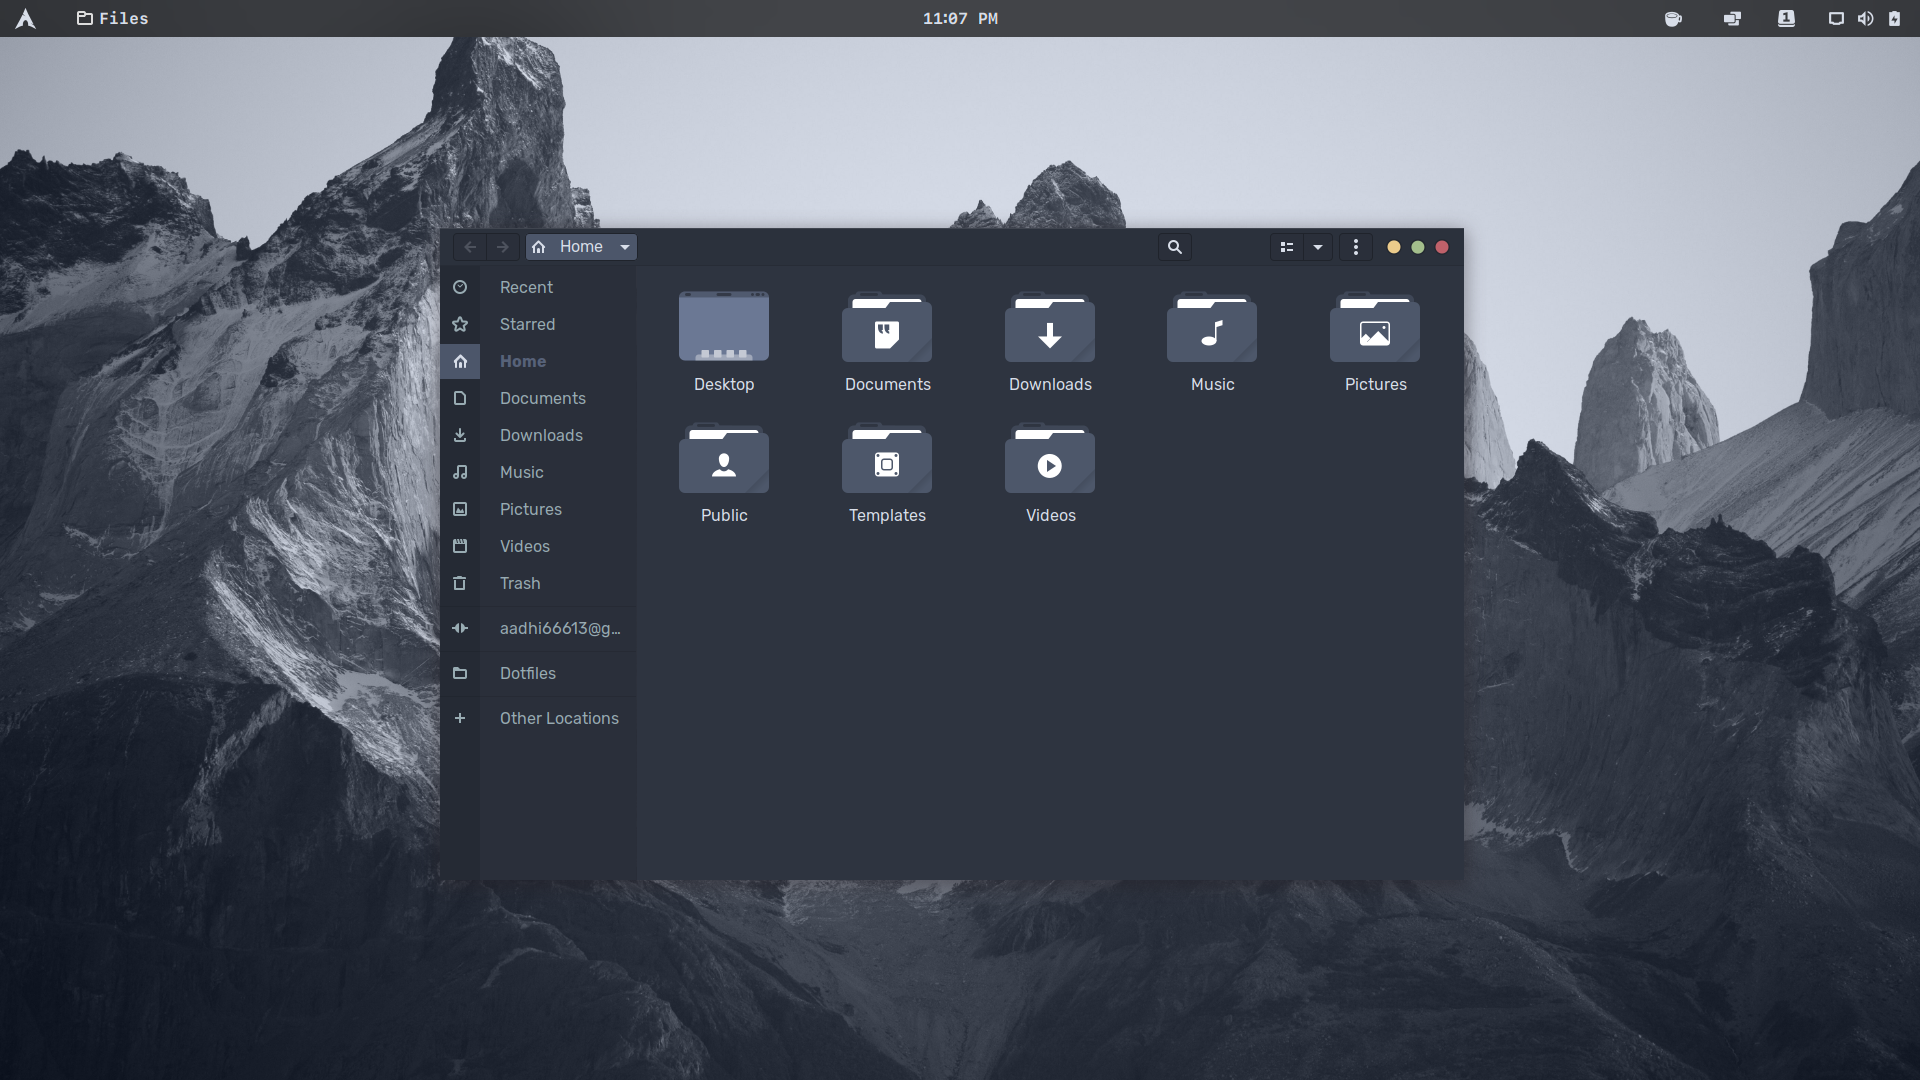Open the Music folder in grid

coord(1212,330)
